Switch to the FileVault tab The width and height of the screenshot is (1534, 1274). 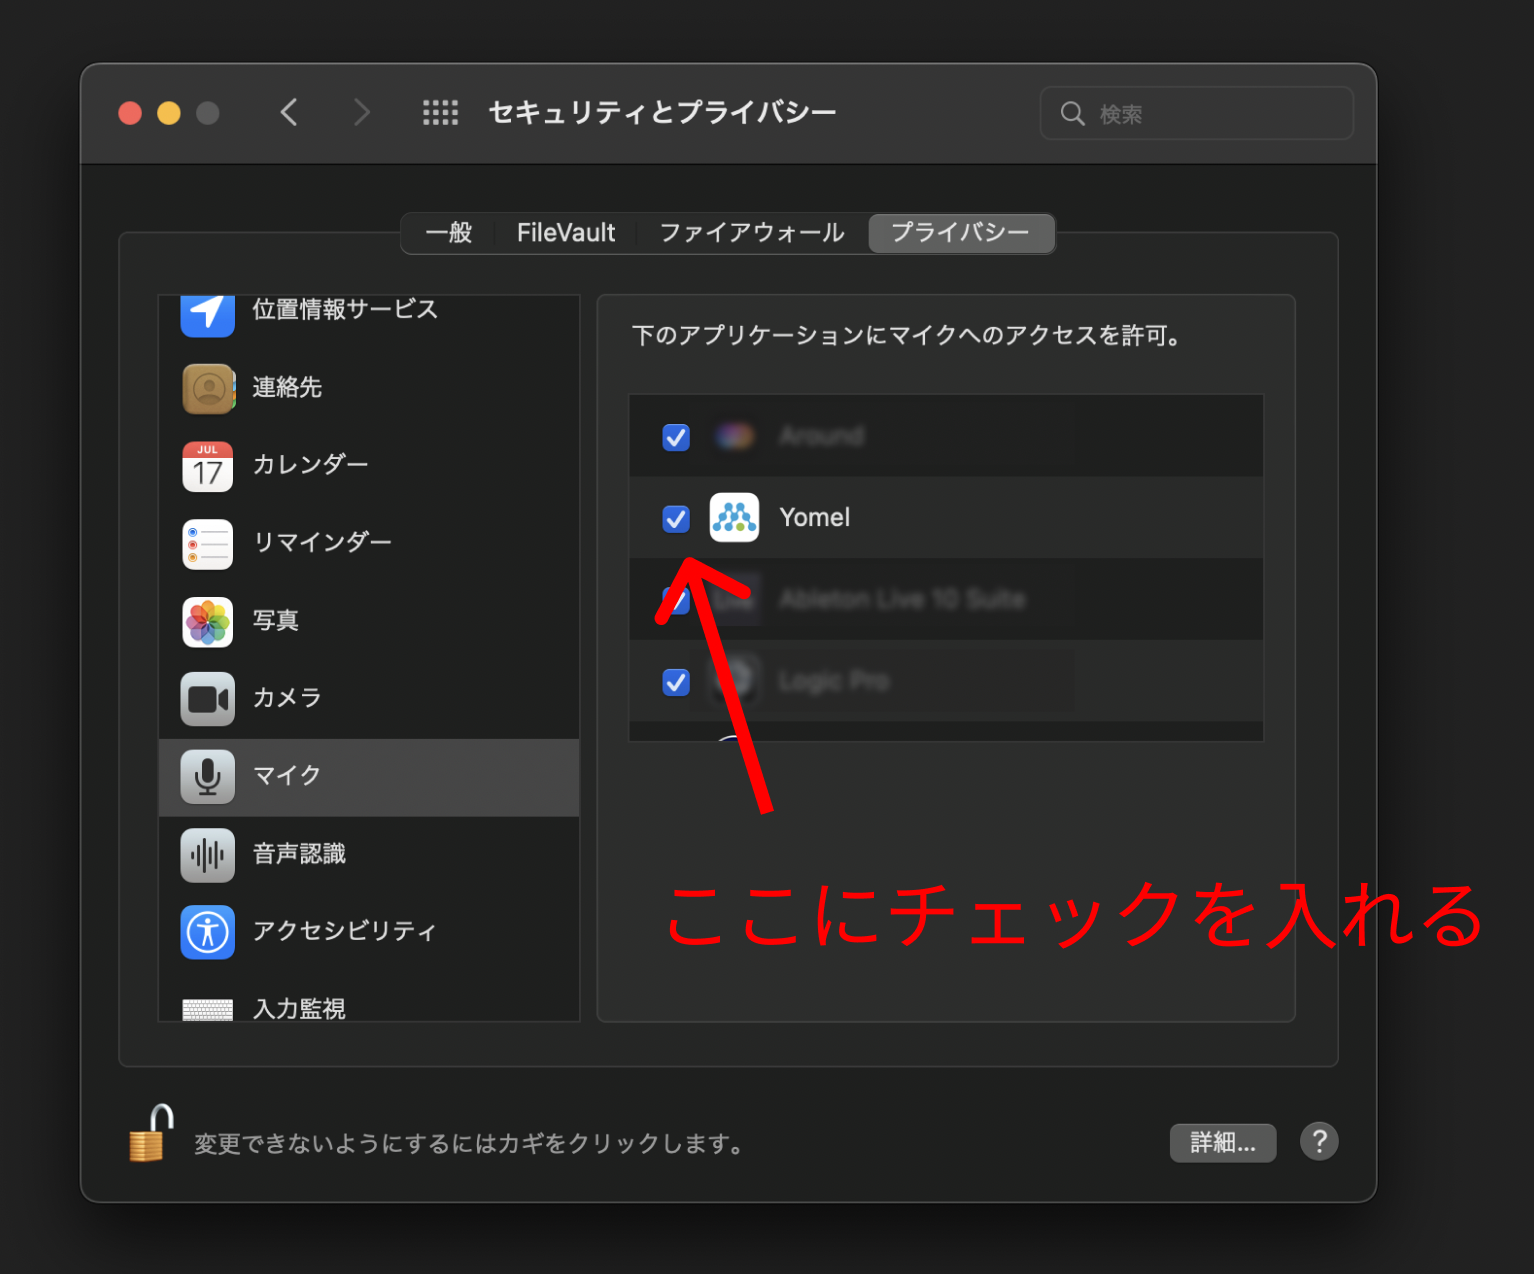coord(566,232)
